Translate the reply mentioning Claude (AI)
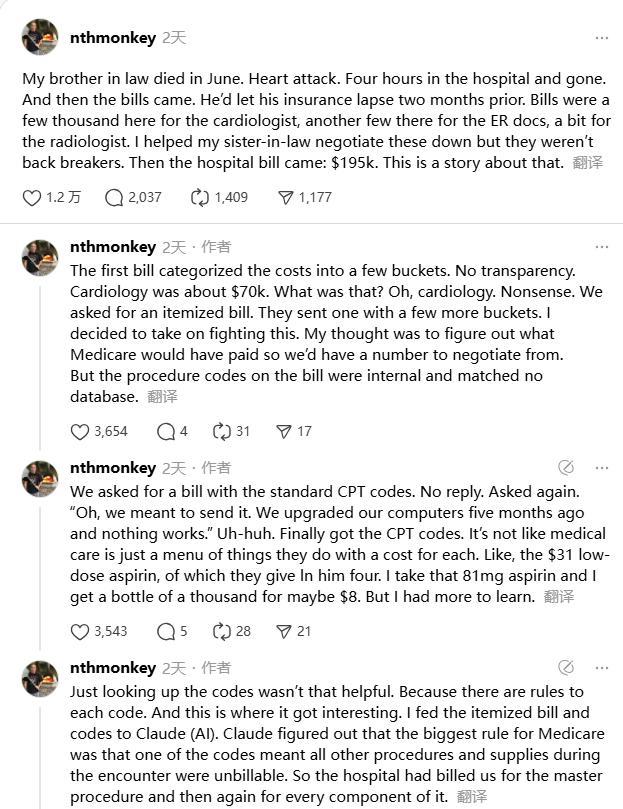The height and width of the screenshot is (809, 623). pyautogui.click(x=472, y=796)
